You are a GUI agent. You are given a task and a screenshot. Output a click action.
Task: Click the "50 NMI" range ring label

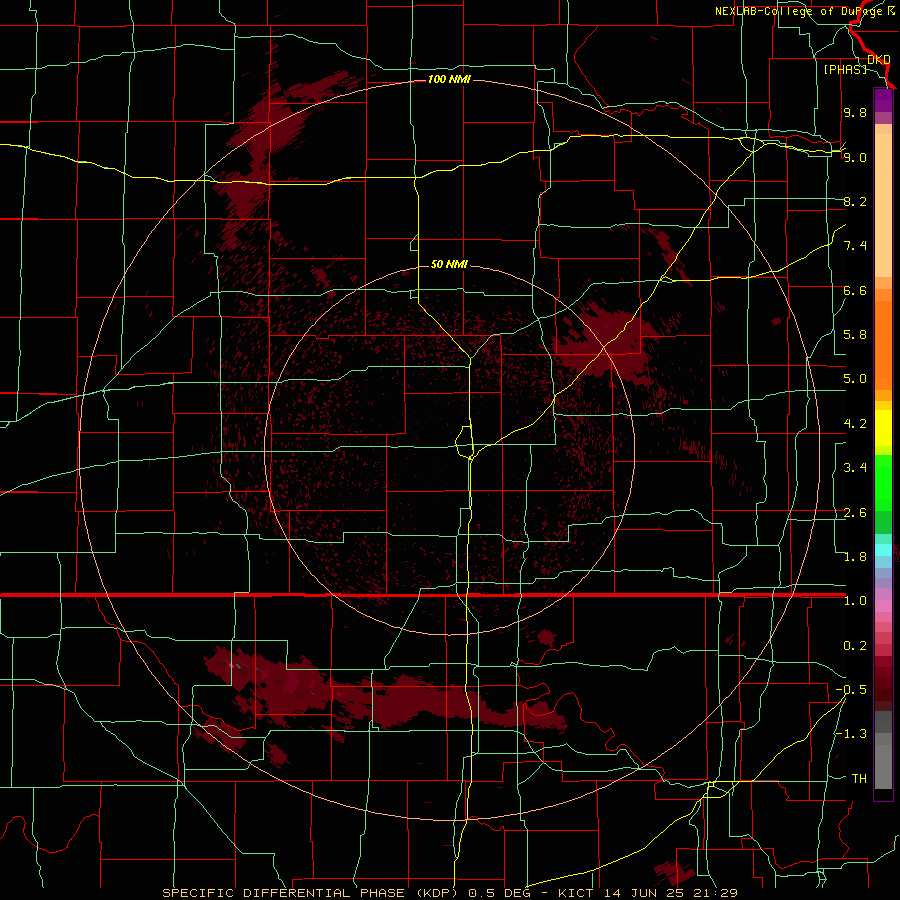point(449,264)
